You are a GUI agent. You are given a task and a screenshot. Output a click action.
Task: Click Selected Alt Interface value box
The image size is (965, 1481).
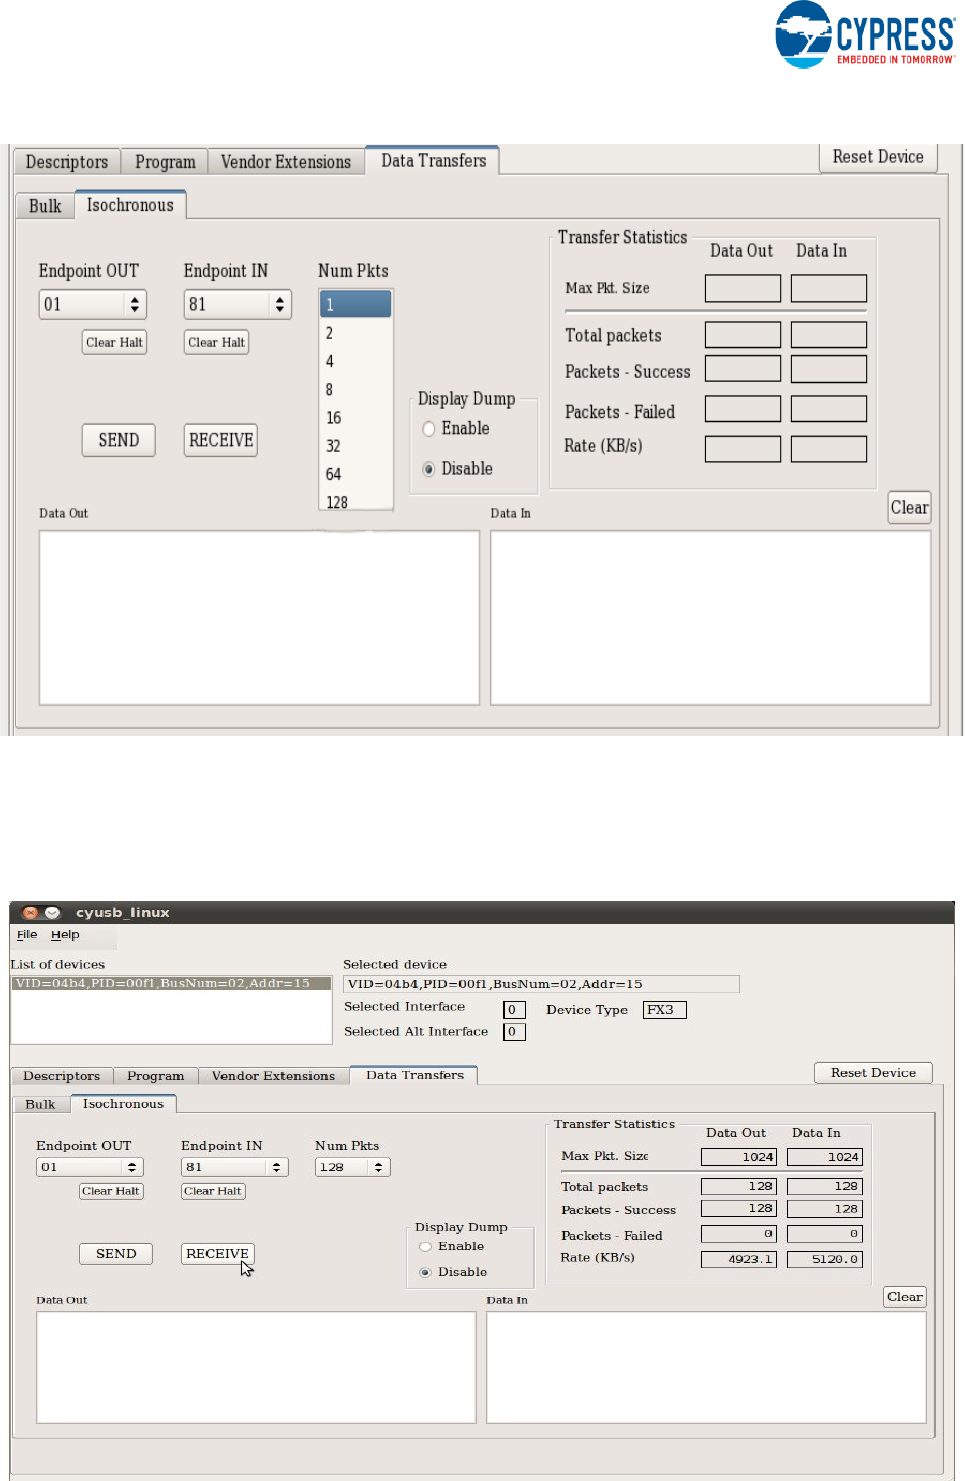point(514,1032)
